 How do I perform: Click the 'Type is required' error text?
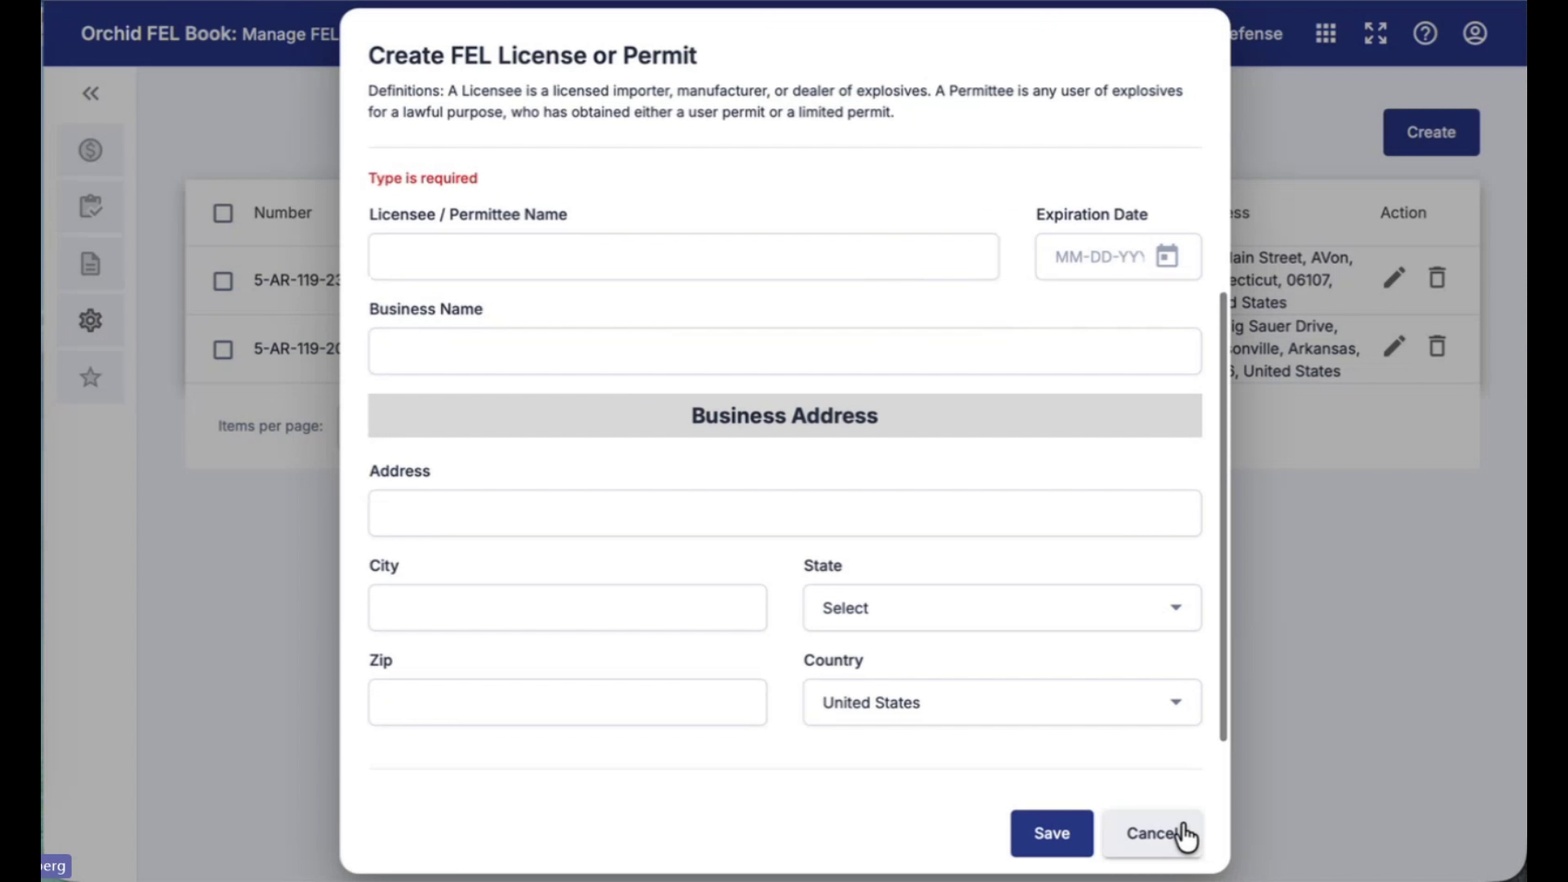pyautogui.click(x=423, y=178)
